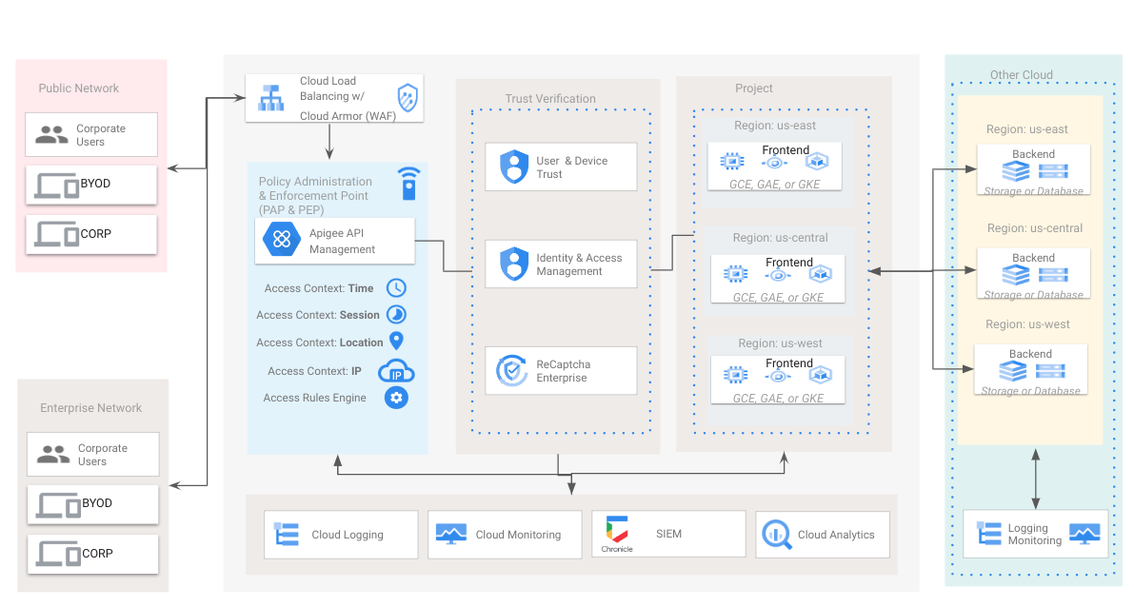The width and height of the screenshot is (1134, 607).
Task: Click the Project Region: us-west label
Action: (780, 343)
